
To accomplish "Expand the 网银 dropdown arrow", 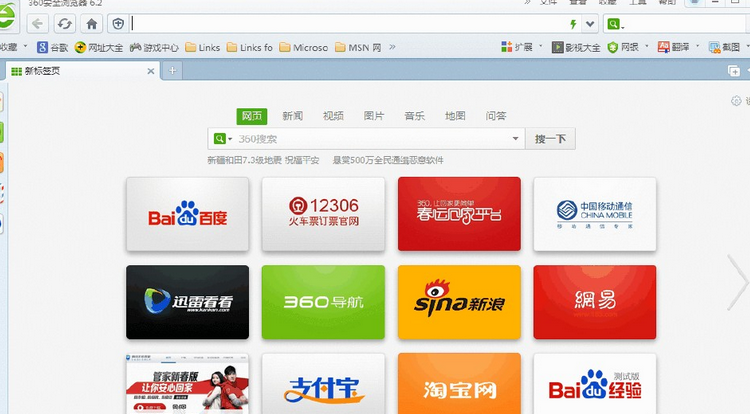I will (647, 46).
